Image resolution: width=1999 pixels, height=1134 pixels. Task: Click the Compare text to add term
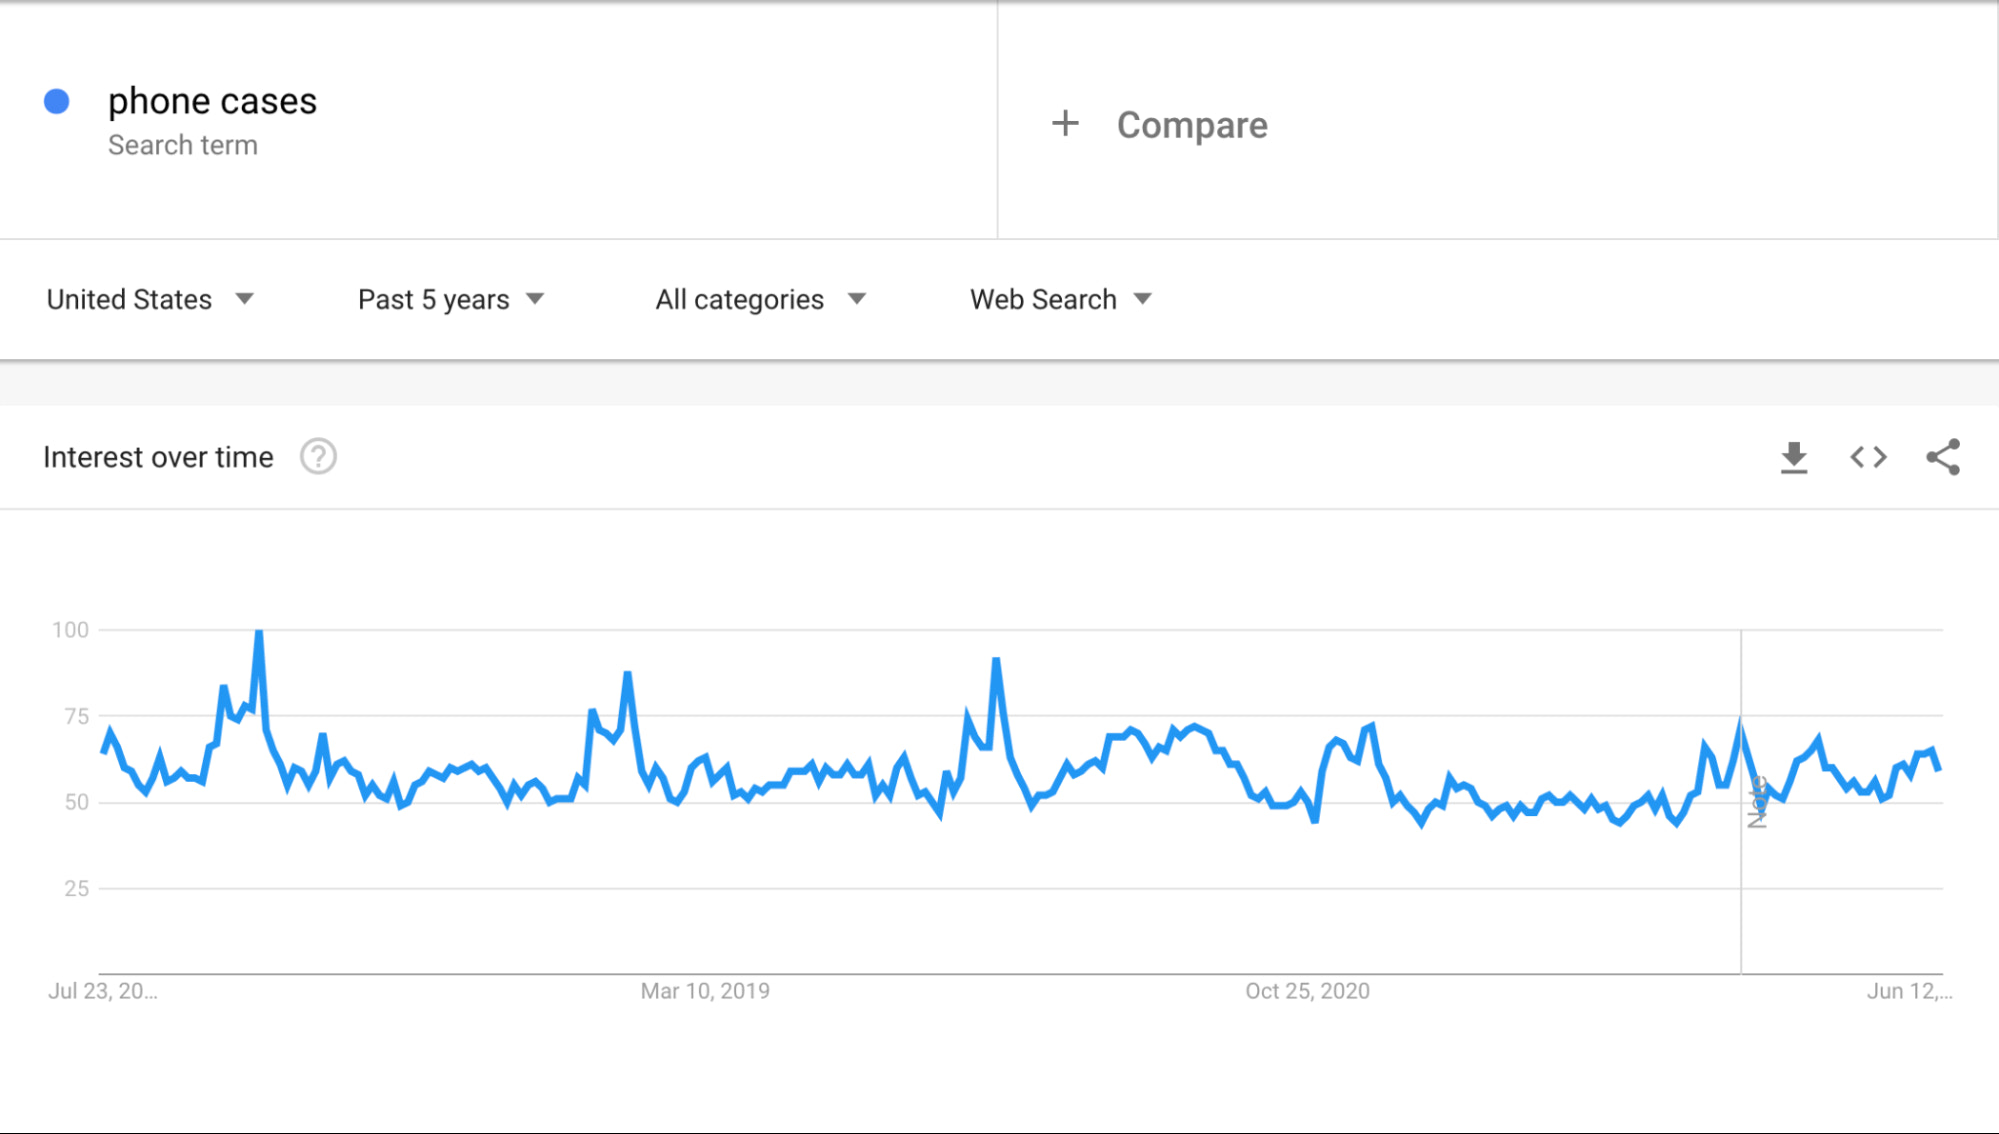pos(1192,125)
